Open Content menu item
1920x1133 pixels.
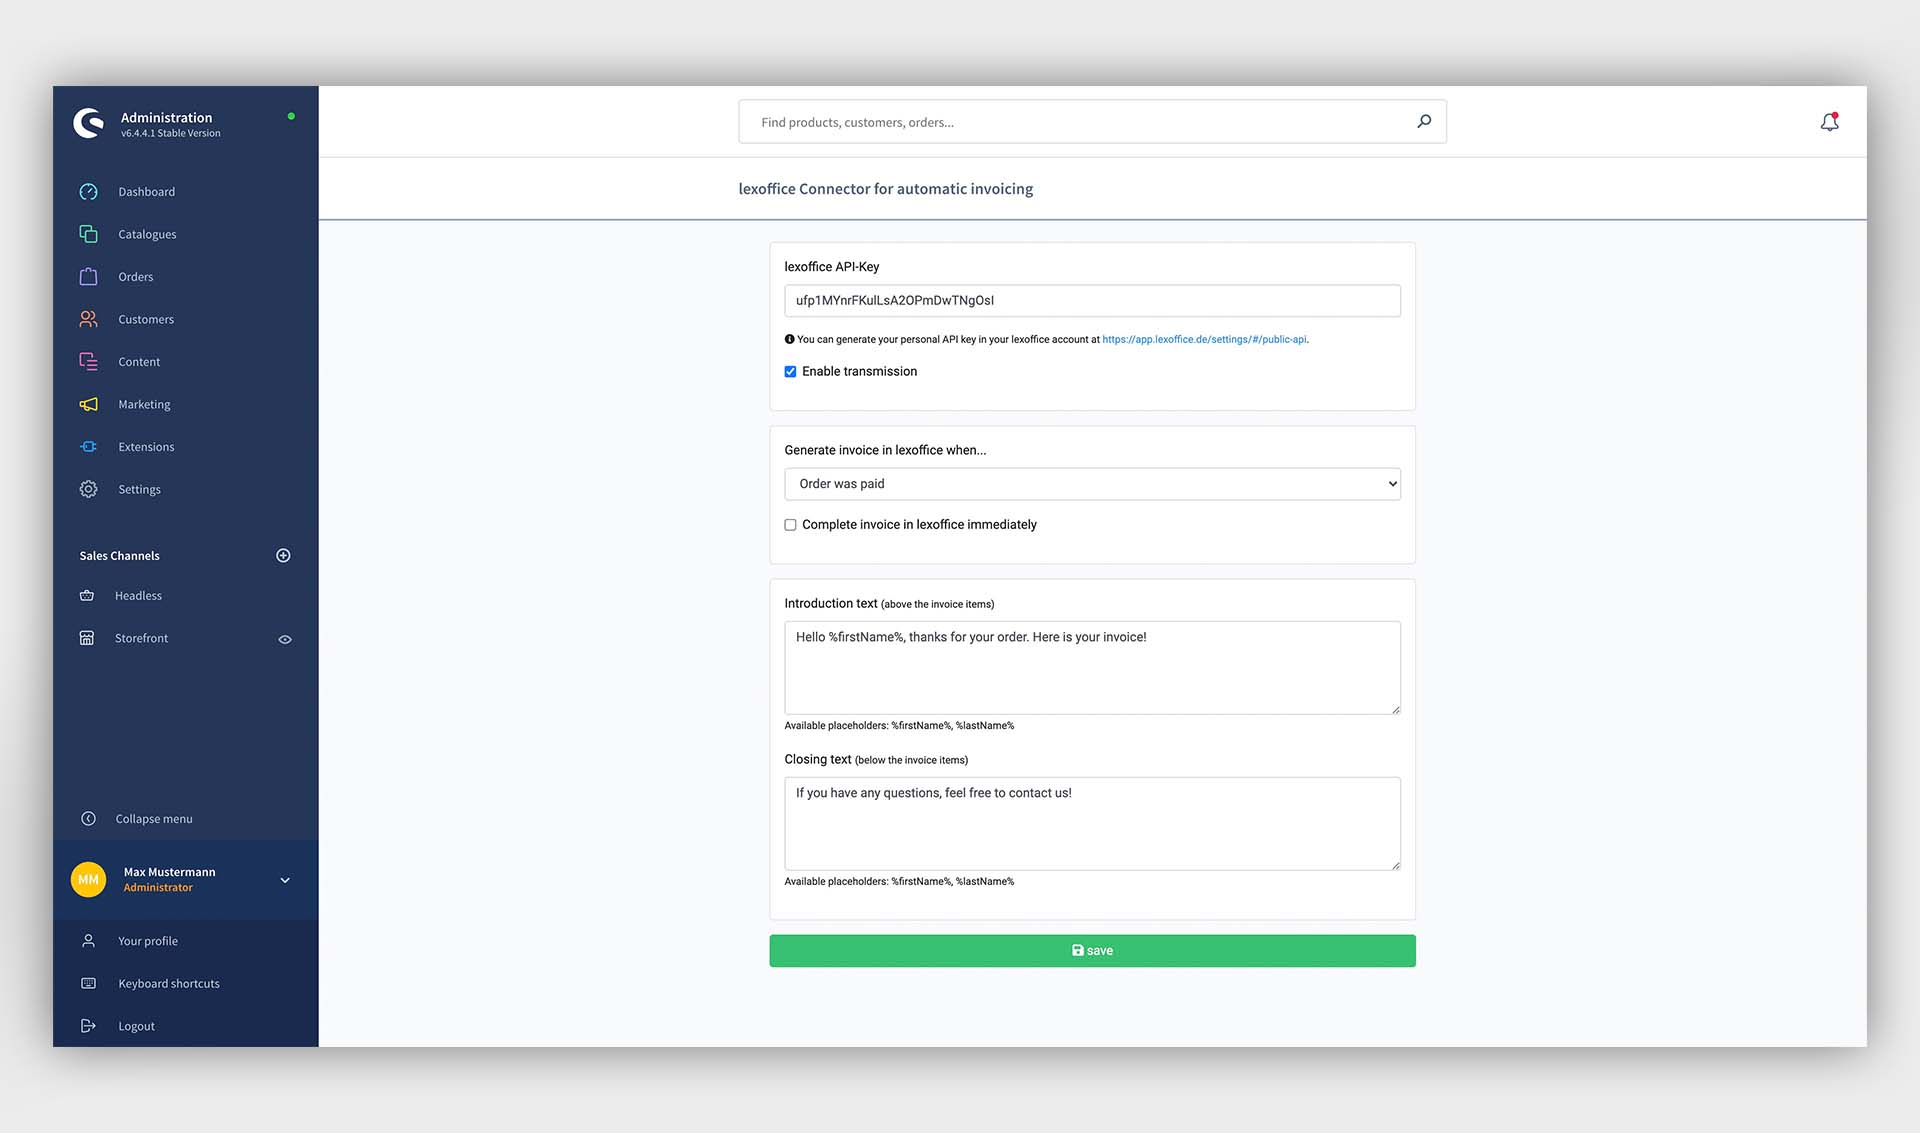(139, 362)
